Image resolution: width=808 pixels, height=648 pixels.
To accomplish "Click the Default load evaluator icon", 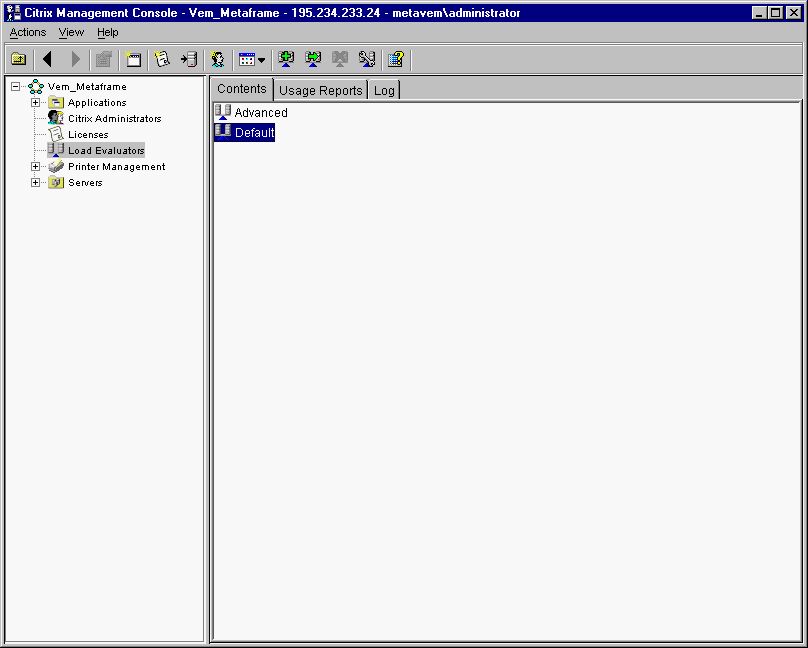I will tap(223, 132).
